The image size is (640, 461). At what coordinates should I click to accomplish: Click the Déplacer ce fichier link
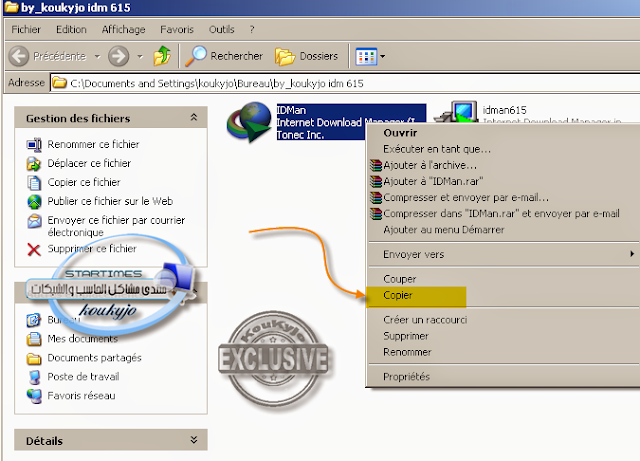[x=89, y=163]
